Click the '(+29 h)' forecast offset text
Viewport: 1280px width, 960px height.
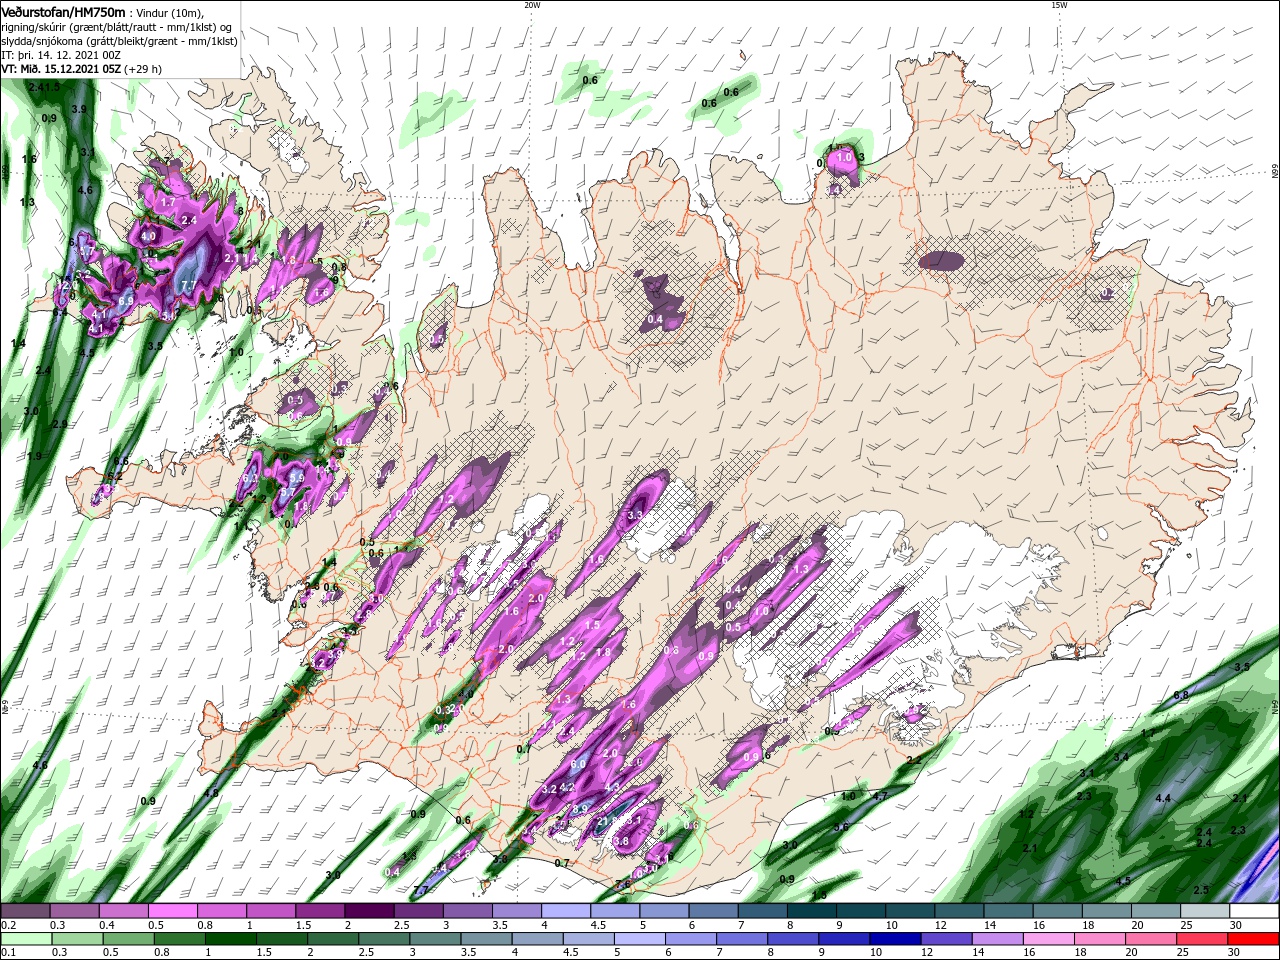coord(143,69)
